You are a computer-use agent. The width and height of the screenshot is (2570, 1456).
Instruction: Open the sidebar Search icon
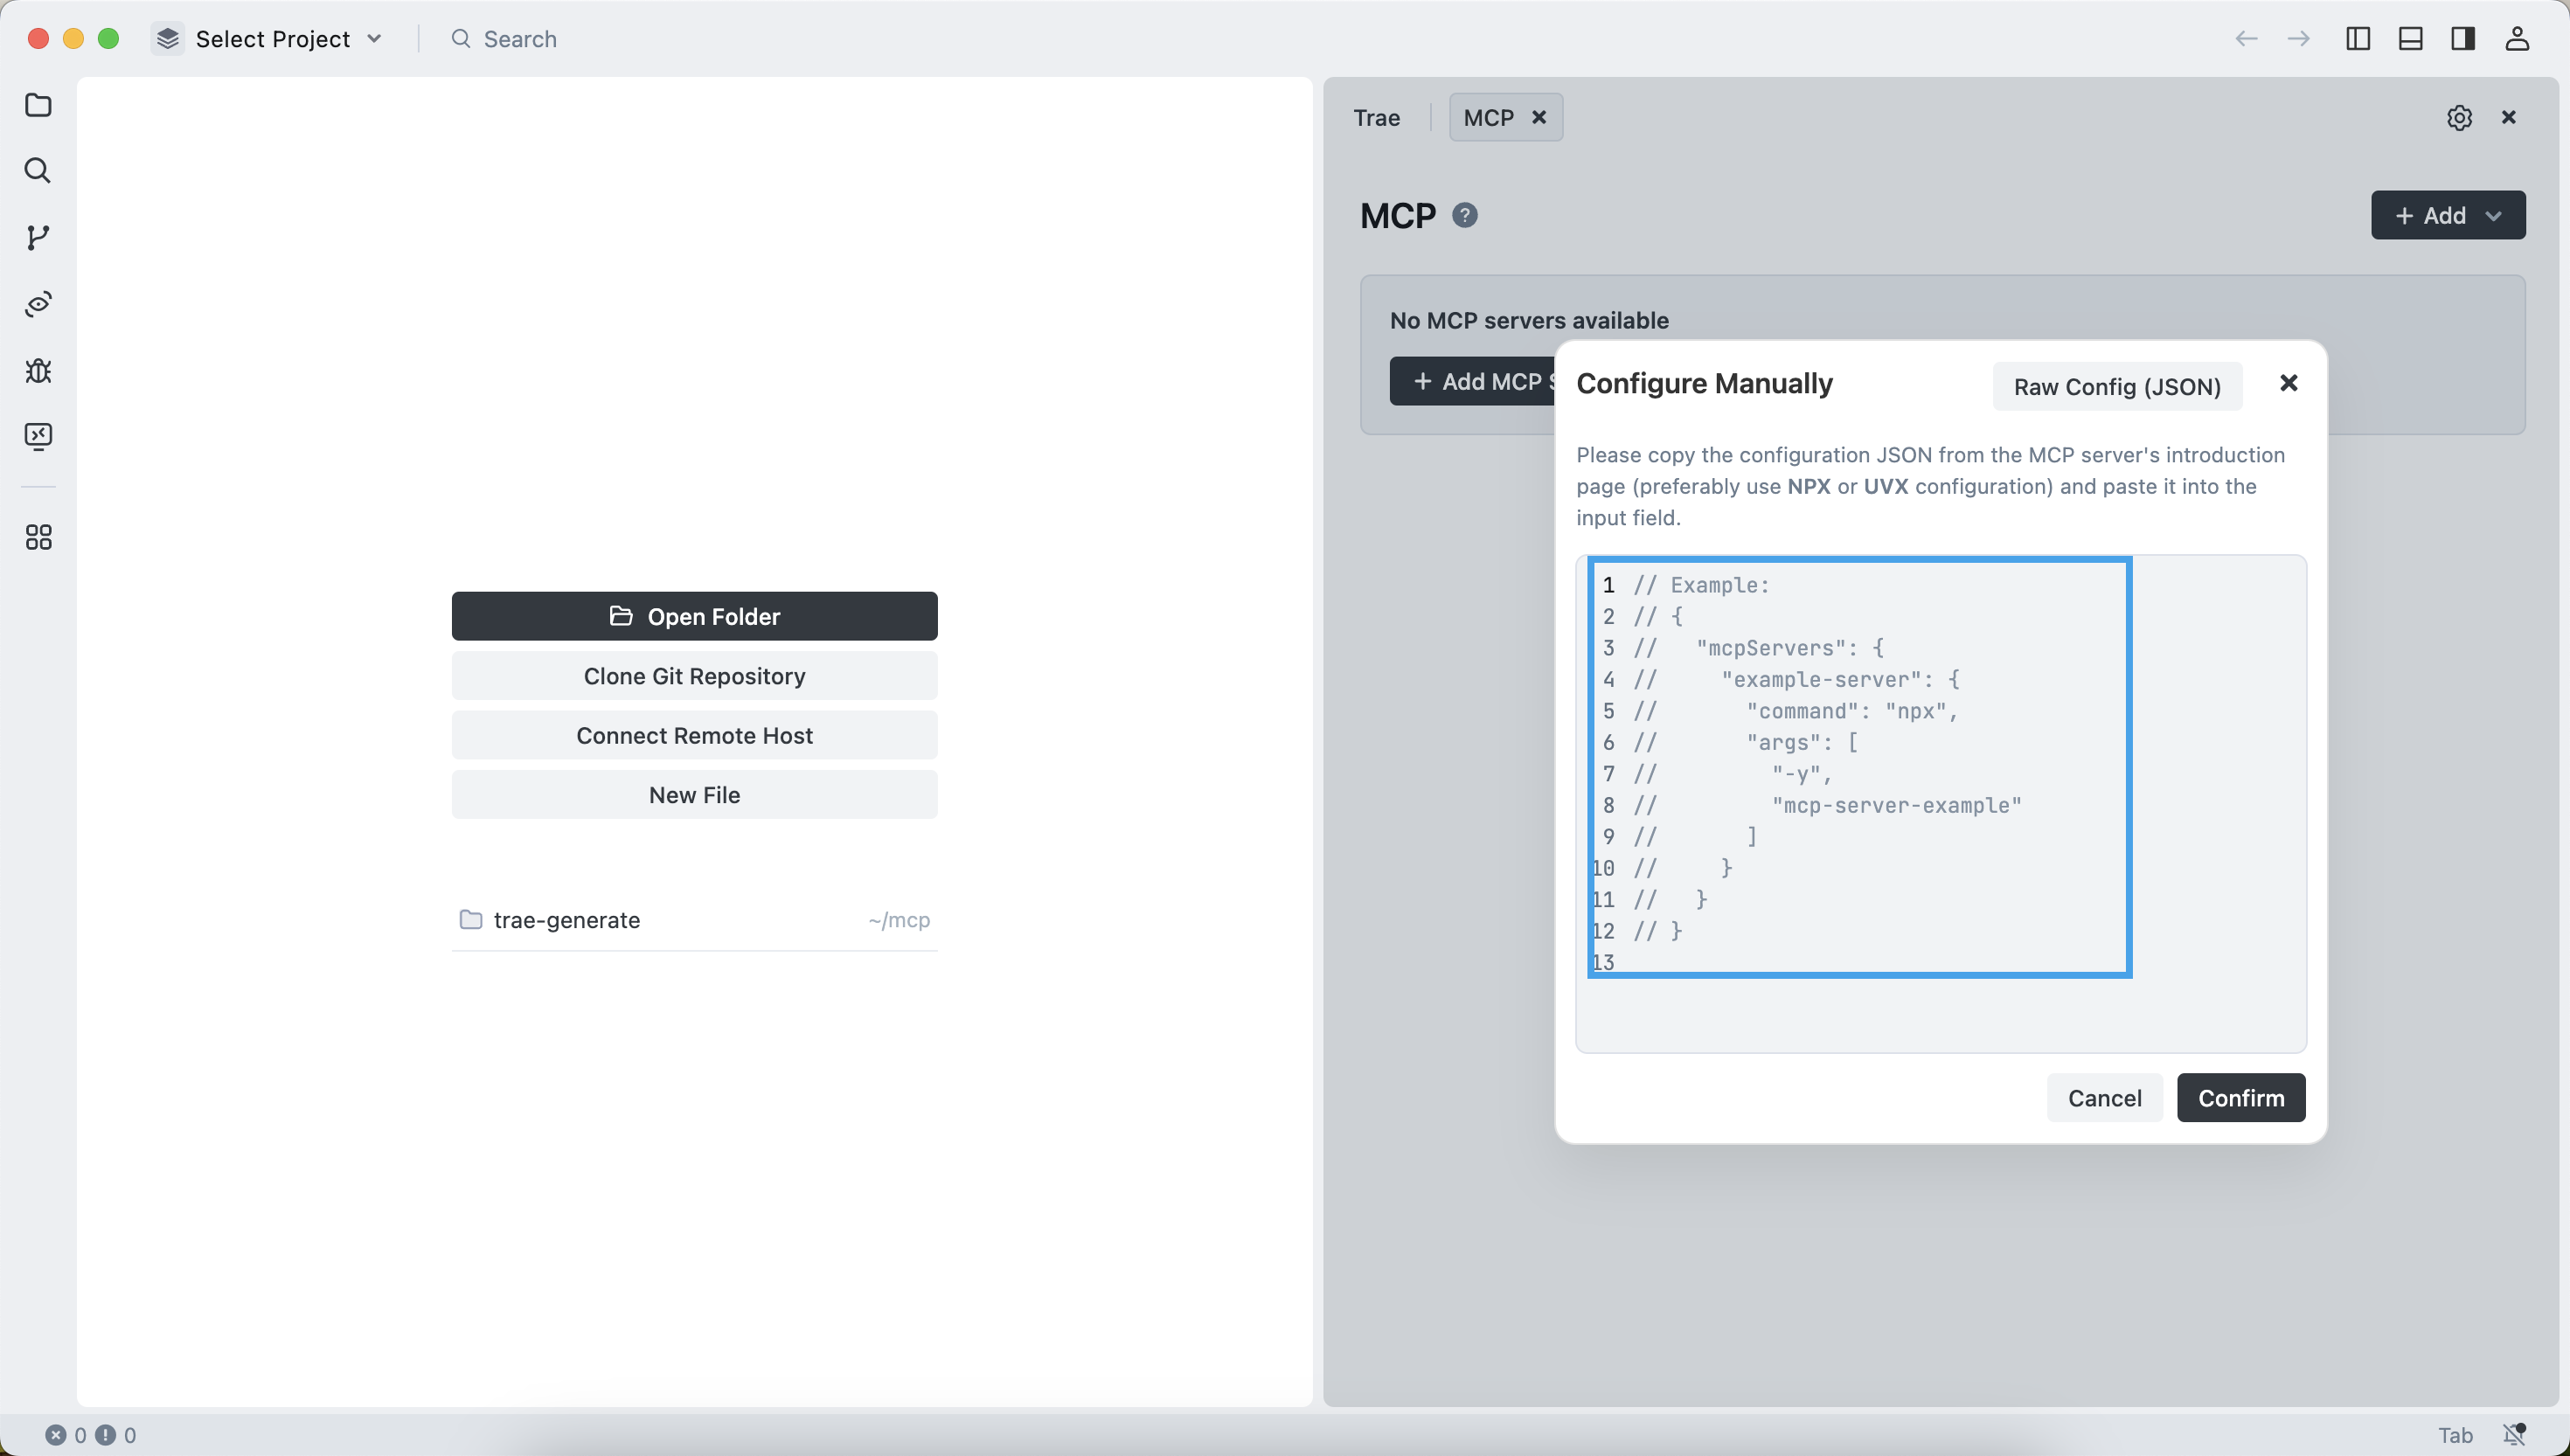pyautogui.click(x=38, y=171)
